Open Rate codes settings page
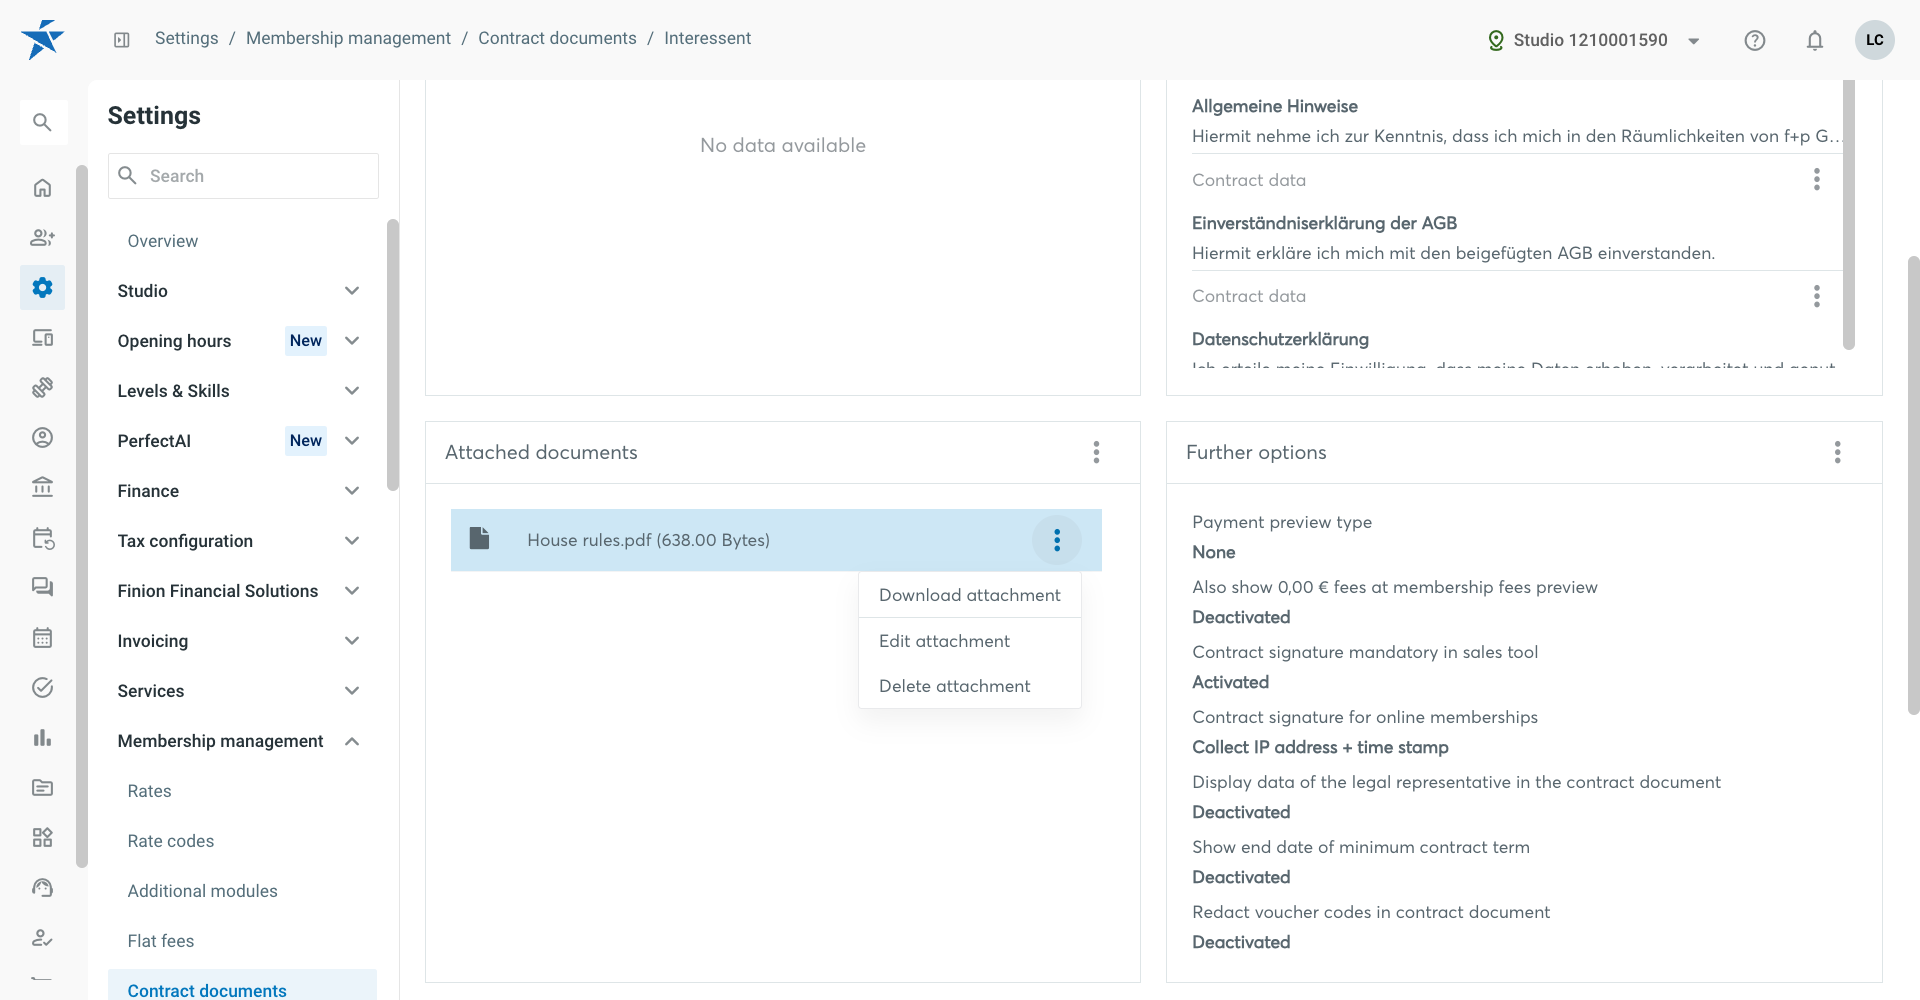Image resolution: width=1920 pixels, height=1000 pixels. click(x=171, y=841)
